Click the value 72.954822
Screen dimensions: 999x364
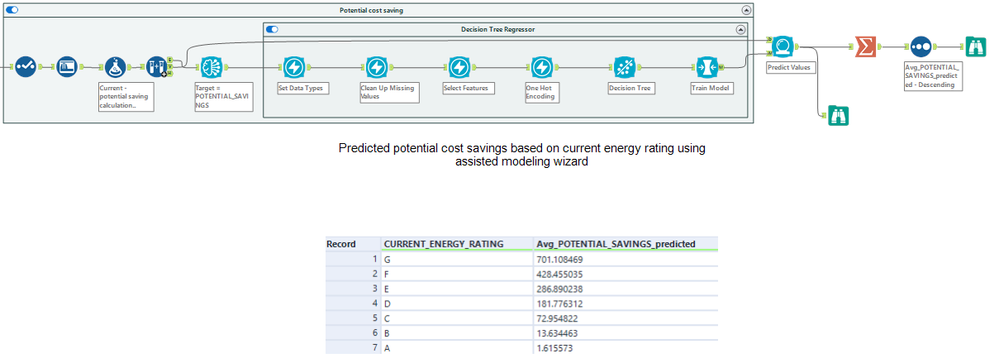click(x=558, y=318)
